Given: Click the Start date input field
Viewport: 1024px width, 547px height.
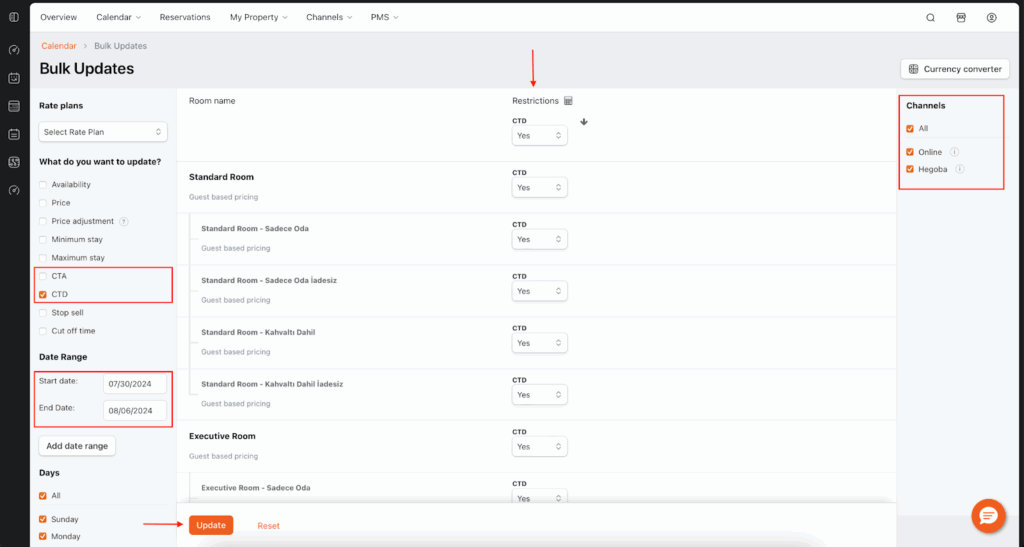Looking at the screenshot, I should 134,384.
